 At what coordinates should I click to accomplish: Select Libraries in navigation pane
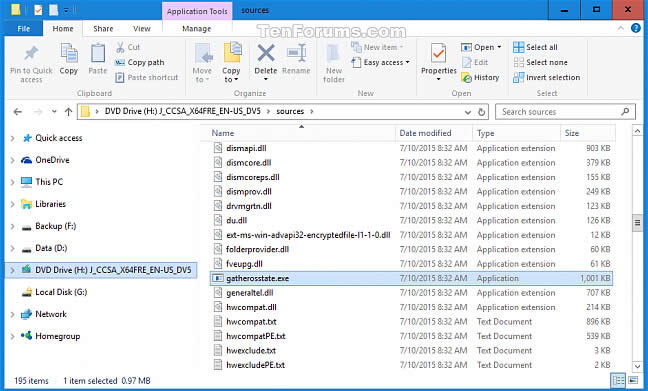50,204
